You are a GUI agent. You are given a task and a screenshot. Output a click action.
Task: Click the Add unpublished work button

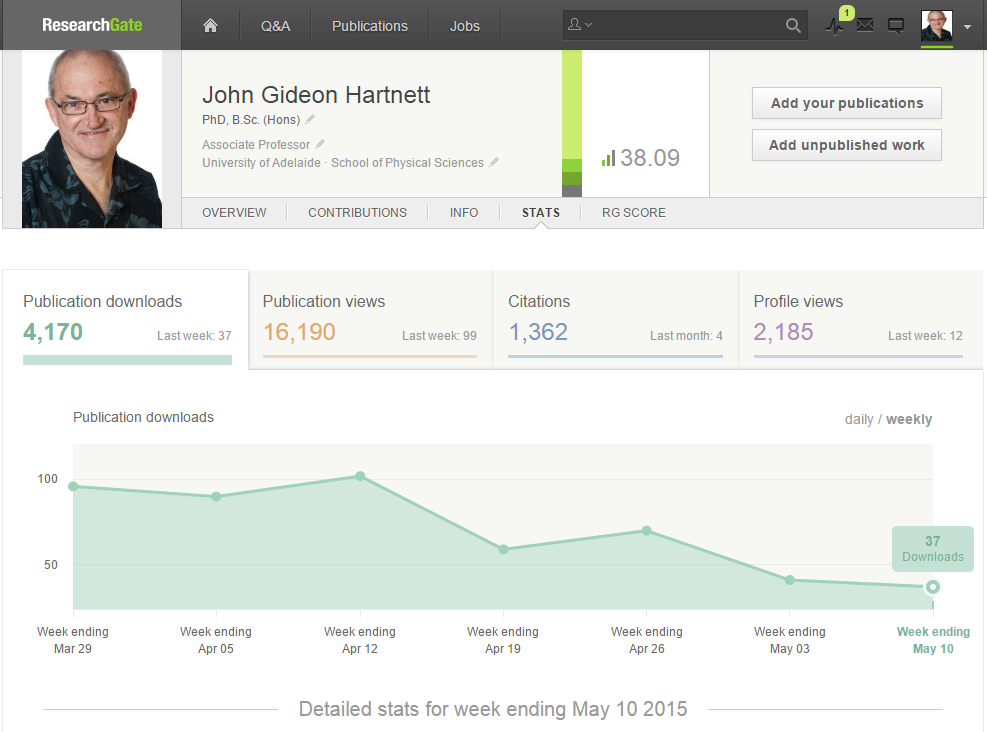[x=846, y=145]
